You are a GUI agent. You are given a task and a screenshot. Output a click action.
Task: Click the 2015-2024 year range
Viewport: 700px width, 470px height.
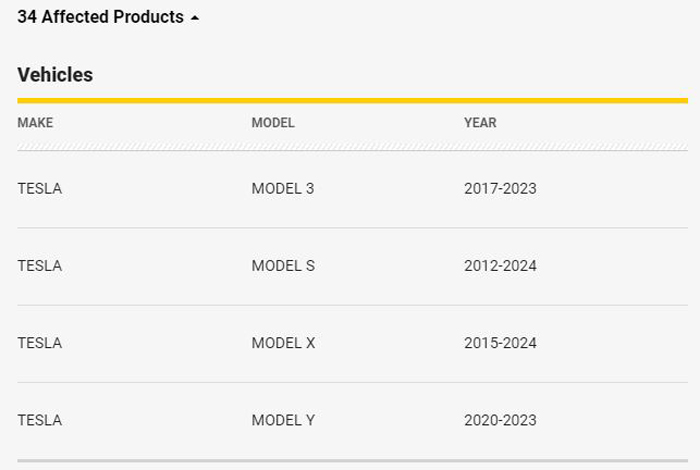coord(500,343)
